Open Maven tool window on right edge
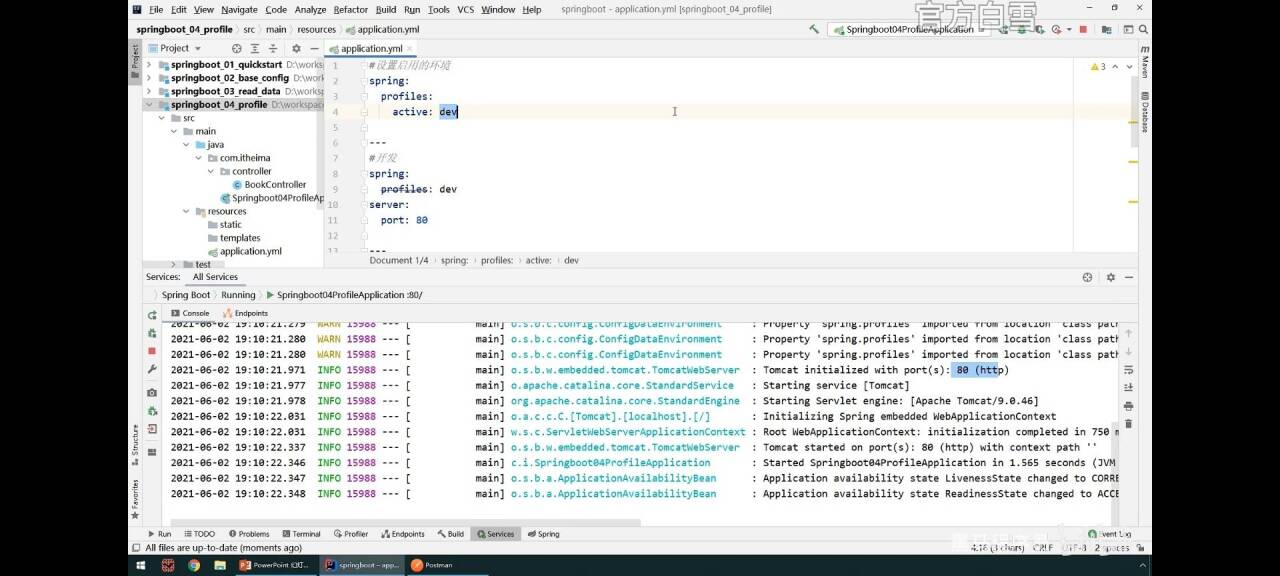Screen dimensions: 1280x576 [x=1144, y=61]
